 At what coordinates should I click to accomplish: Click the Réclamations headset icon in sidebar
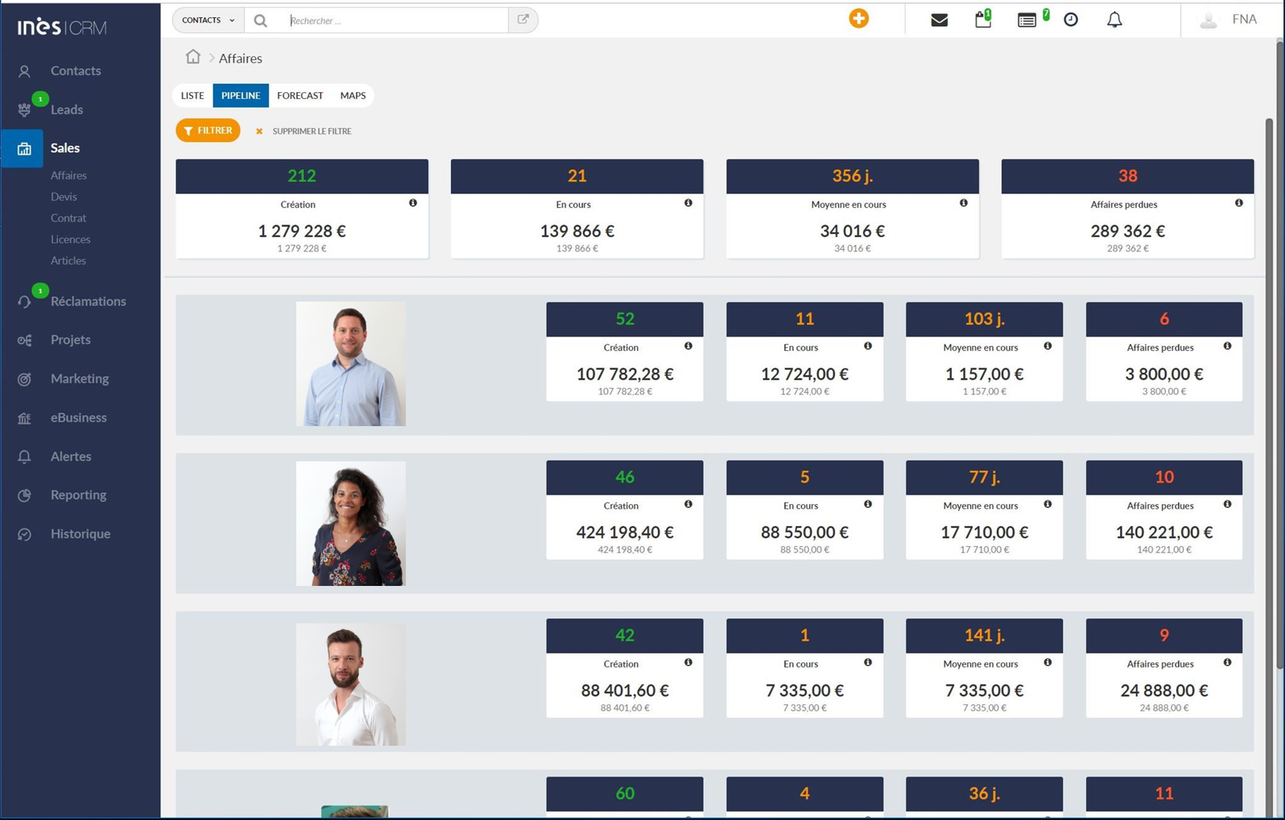tap(25, 302)
